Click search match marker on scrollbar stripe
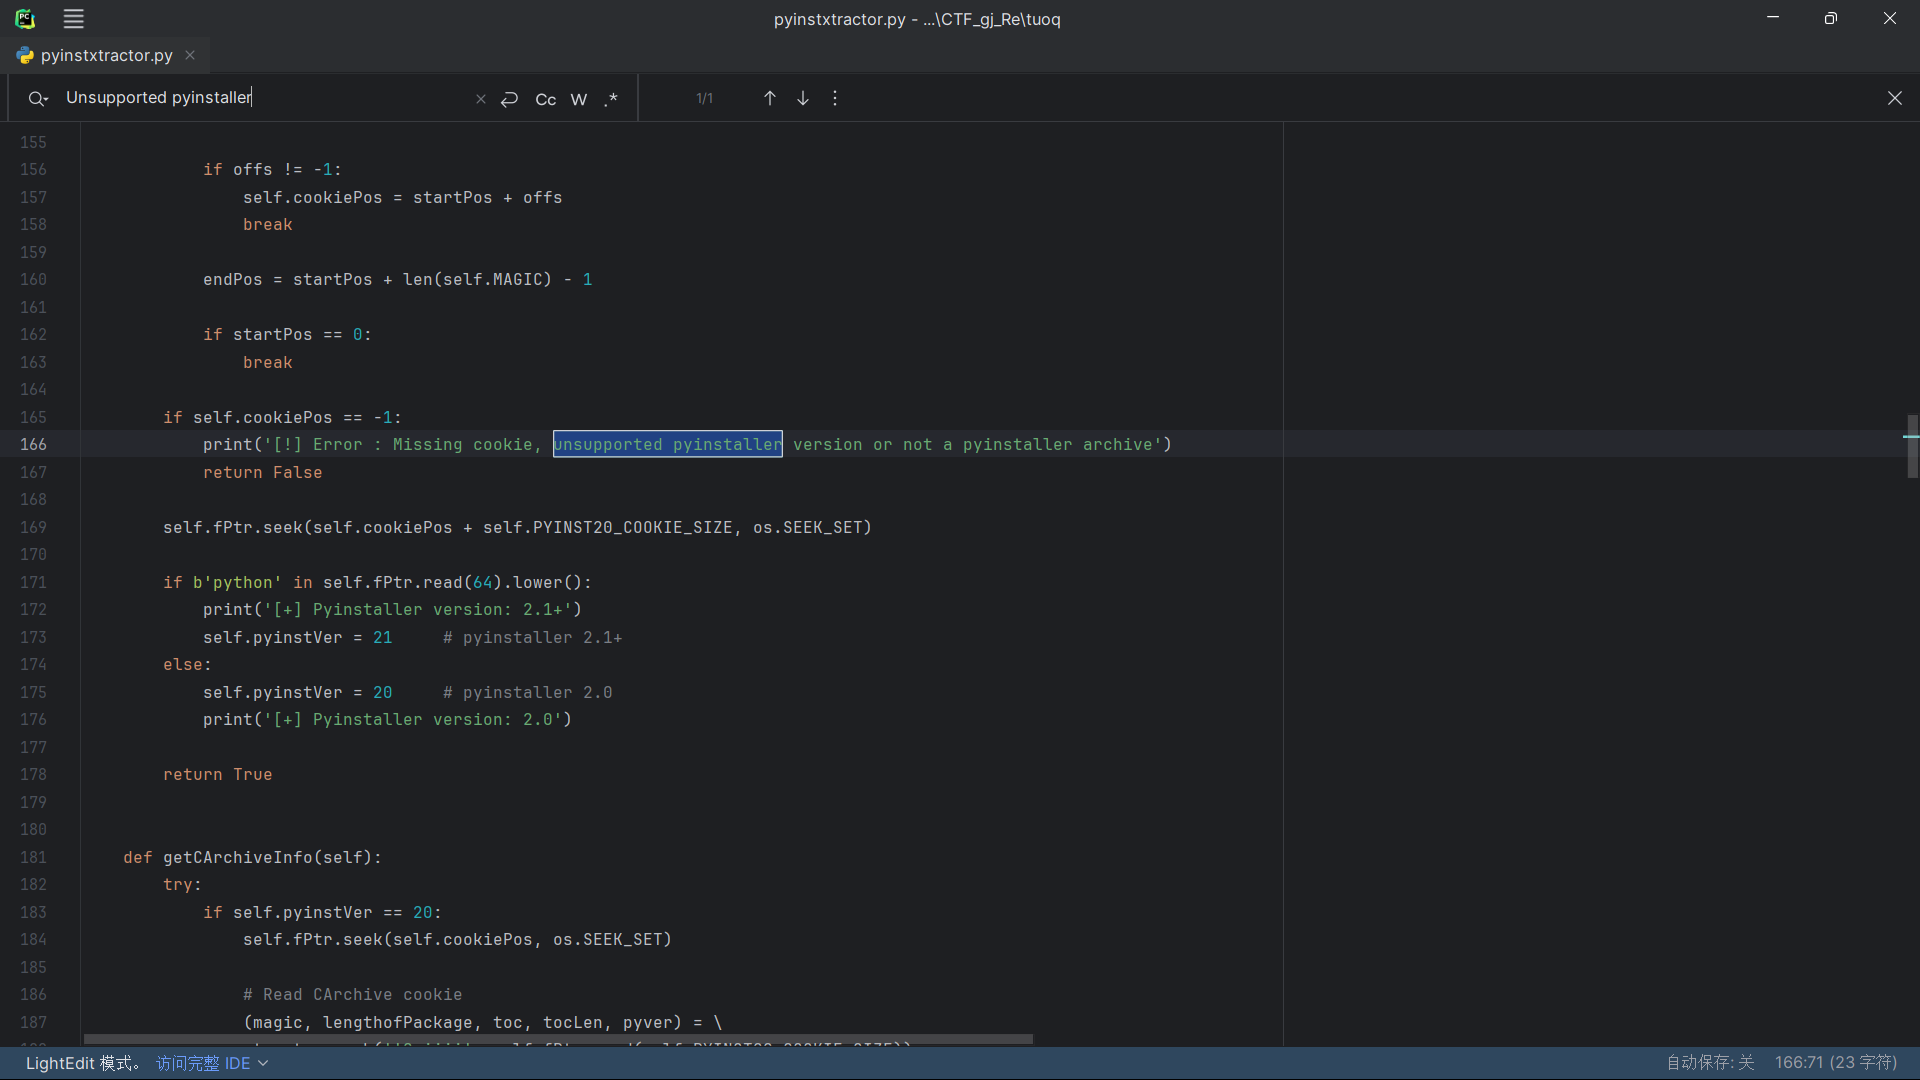Screen dimensions: 1920x1080 [x=1911, y=436]
